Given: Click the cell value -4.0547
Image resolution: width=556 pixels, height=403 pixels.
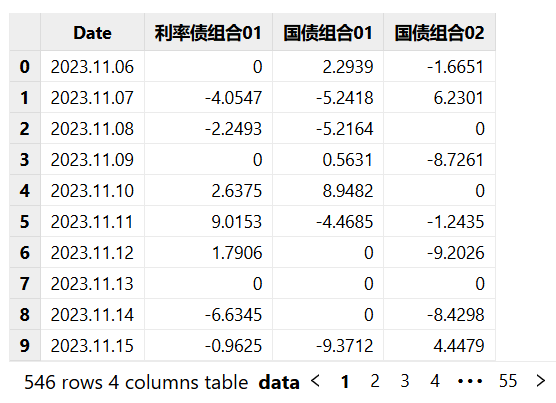Looking at the screenshot, I should (x=208, y=98).
